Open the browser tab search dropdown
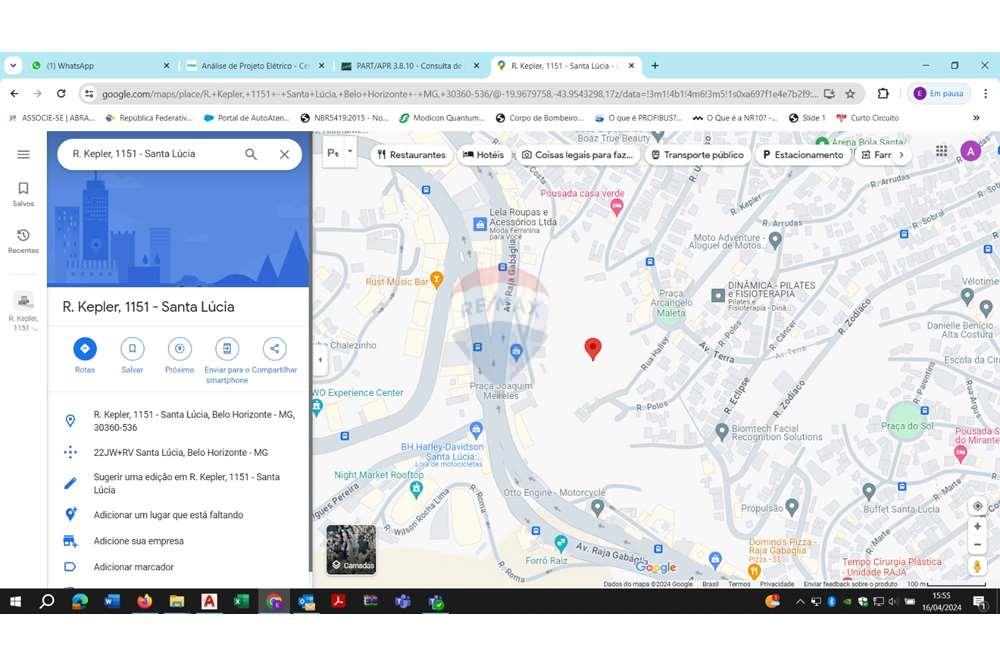 click(13, 66)
